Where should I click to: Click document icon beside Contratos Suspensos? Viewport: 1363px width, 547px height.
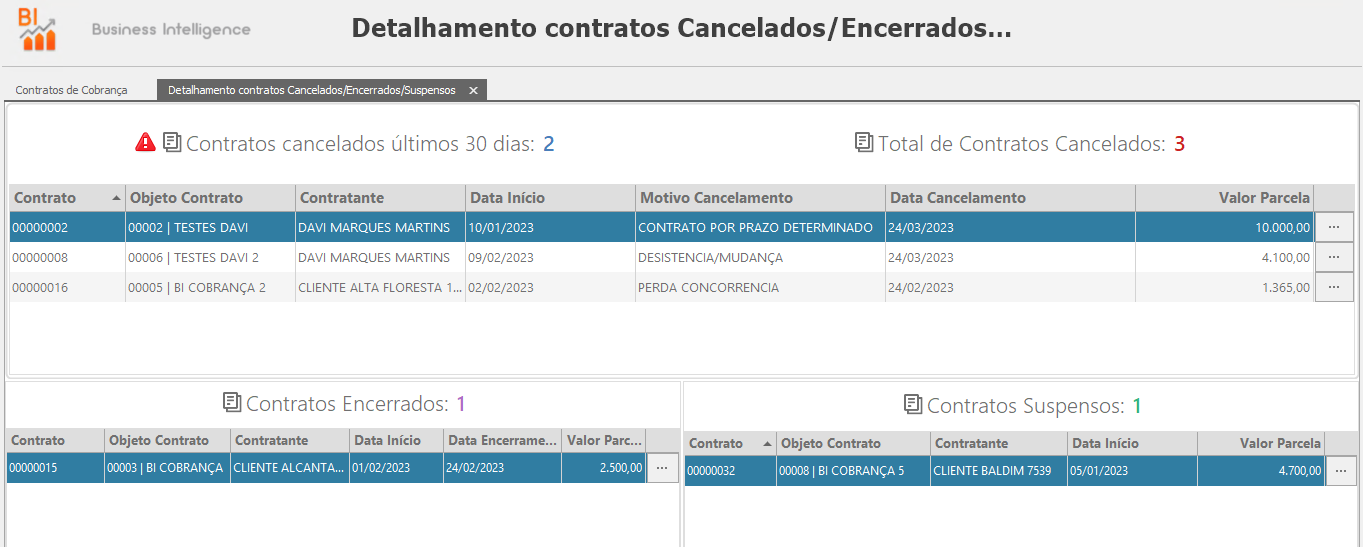click(912, 404)
